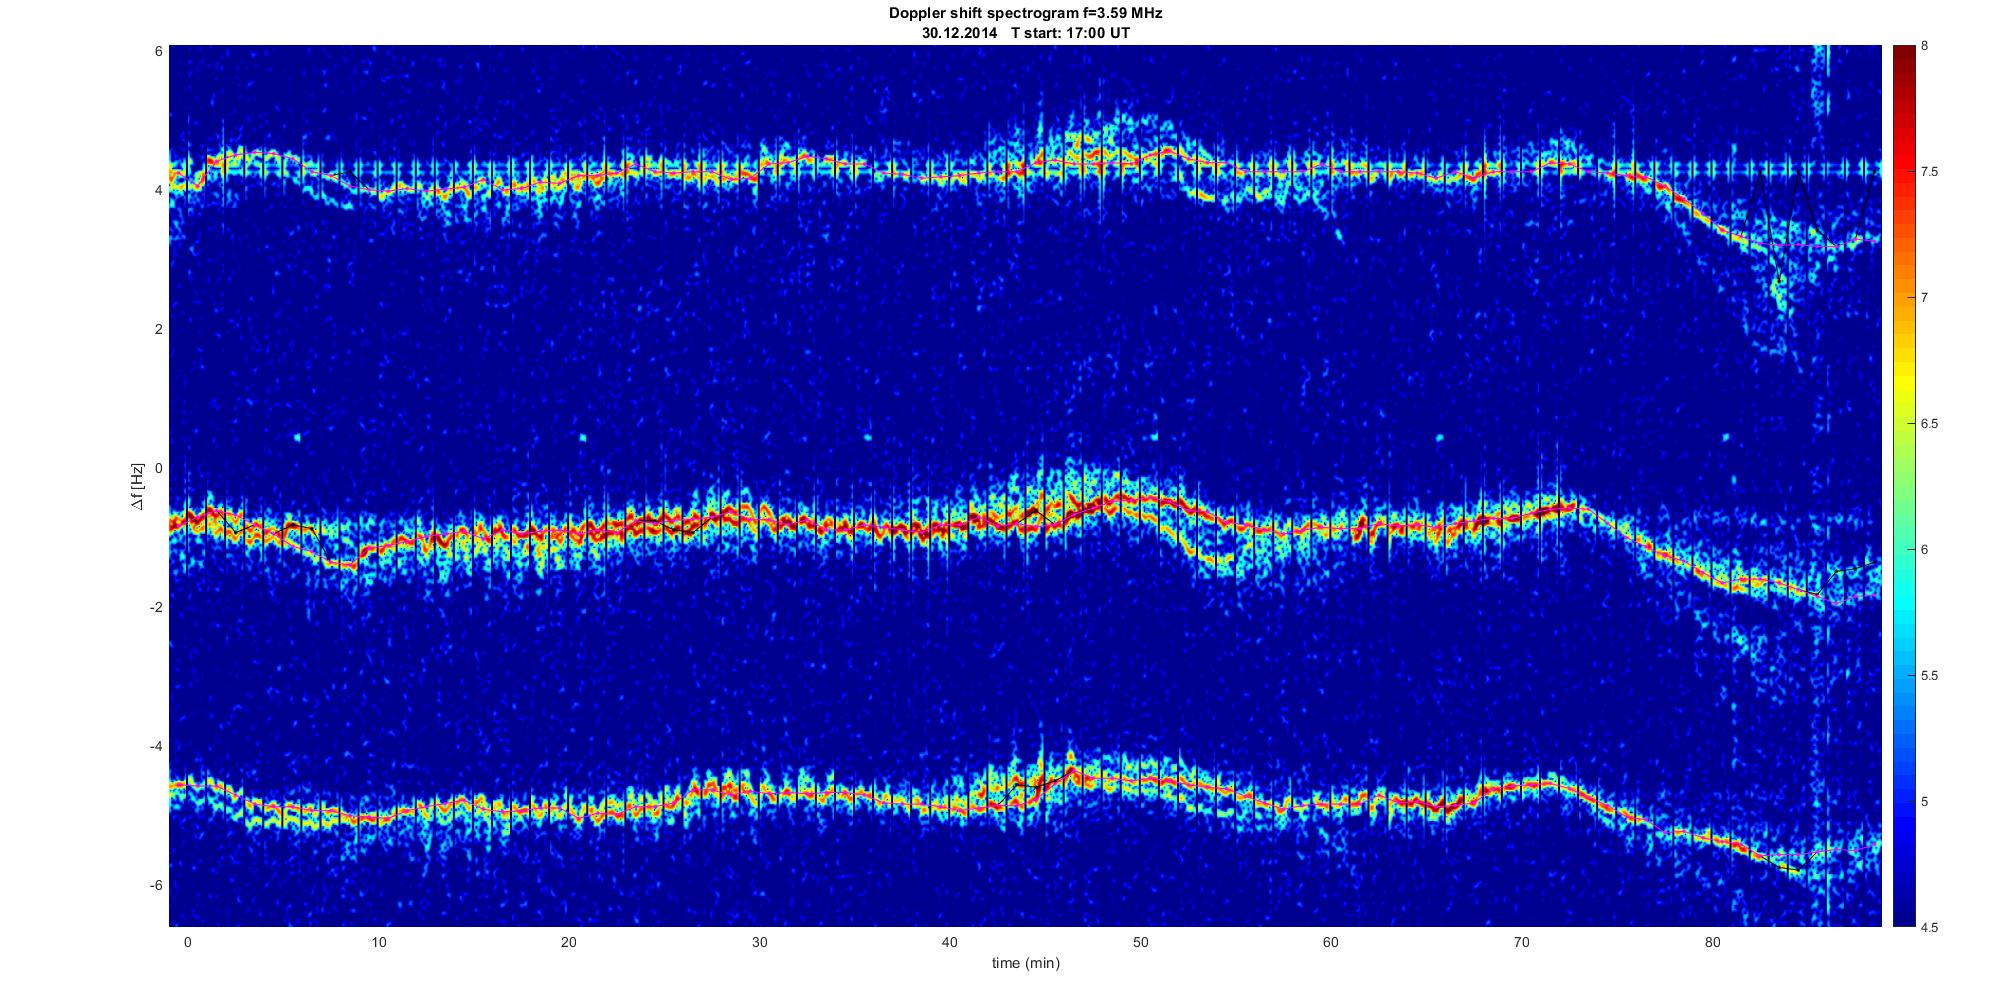This screenshot has height=995, width=2000.
Task: Click colorbar tick label '6'
Action: [1925, 550]
